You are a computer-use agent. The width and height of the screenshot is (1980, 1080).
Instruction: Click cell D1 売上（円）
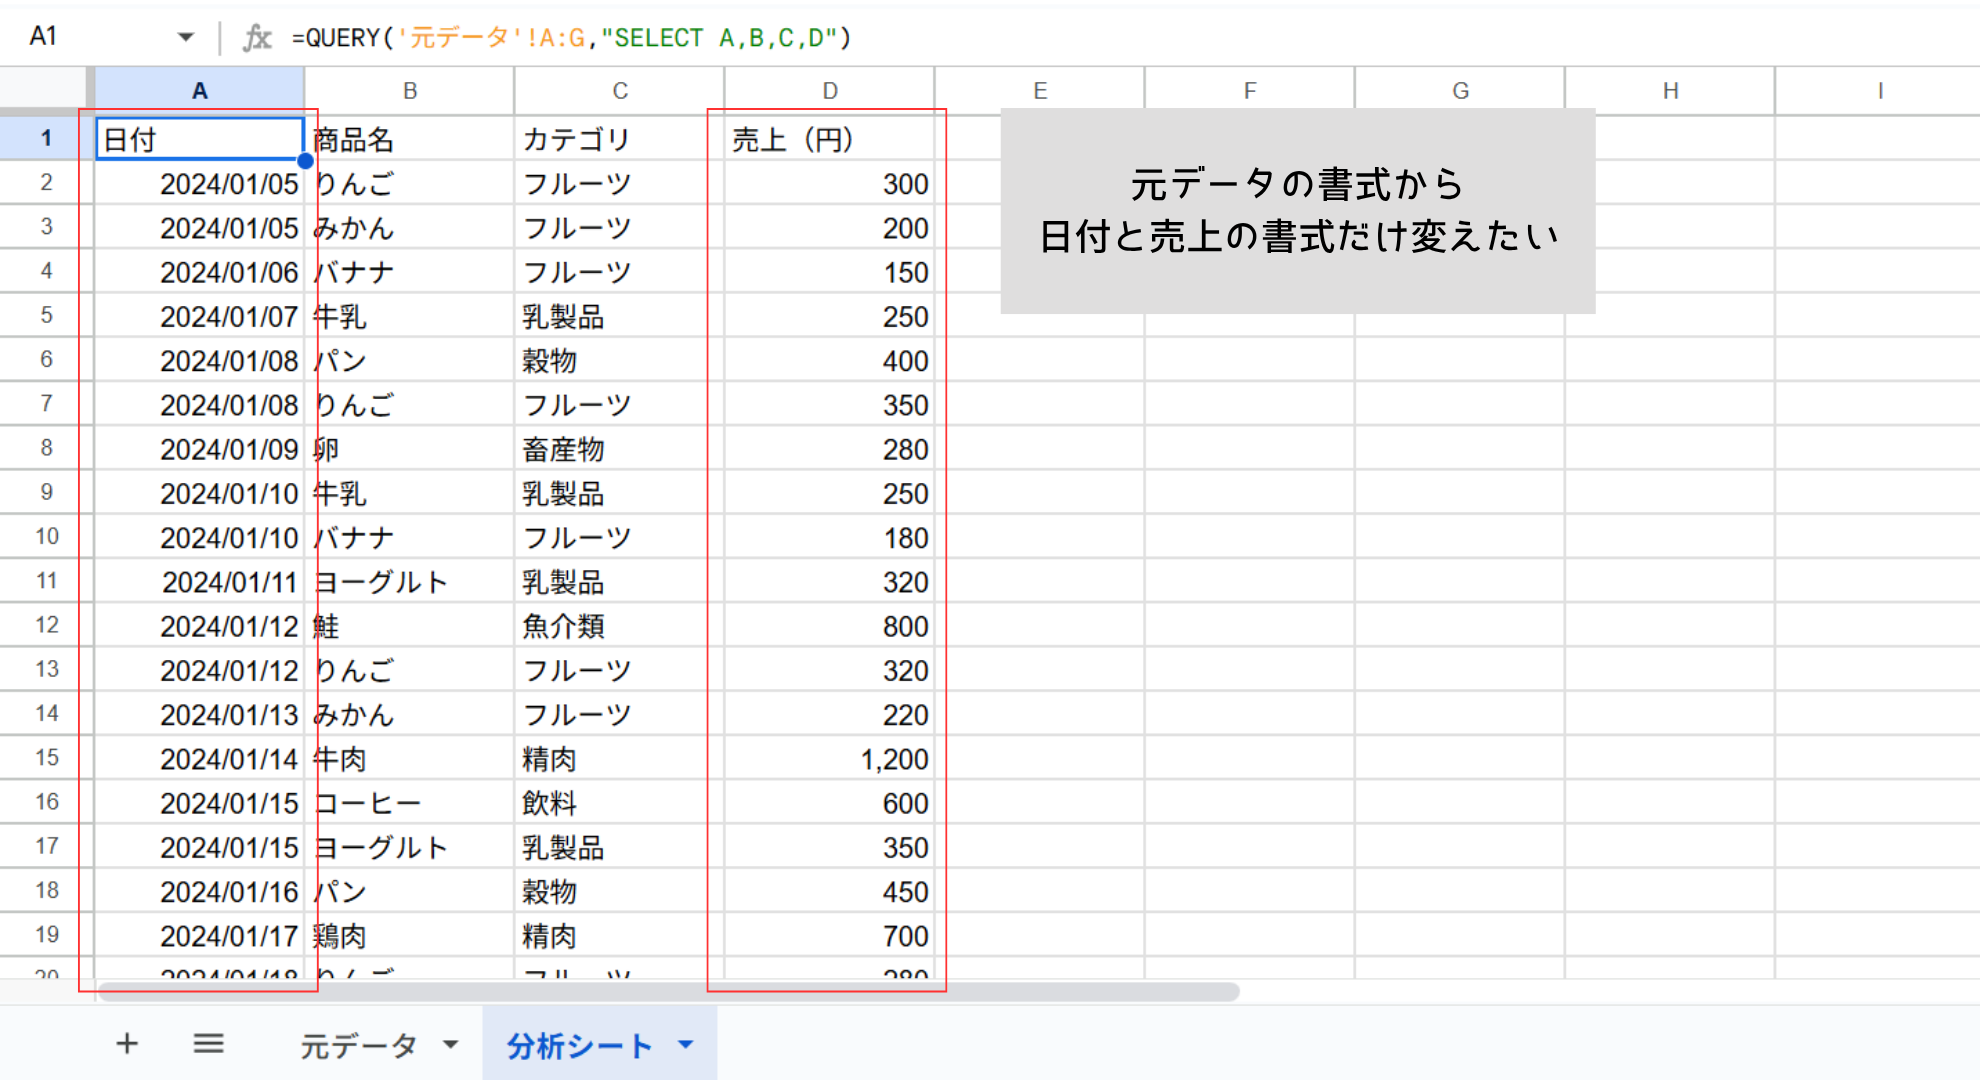[830, 139]
